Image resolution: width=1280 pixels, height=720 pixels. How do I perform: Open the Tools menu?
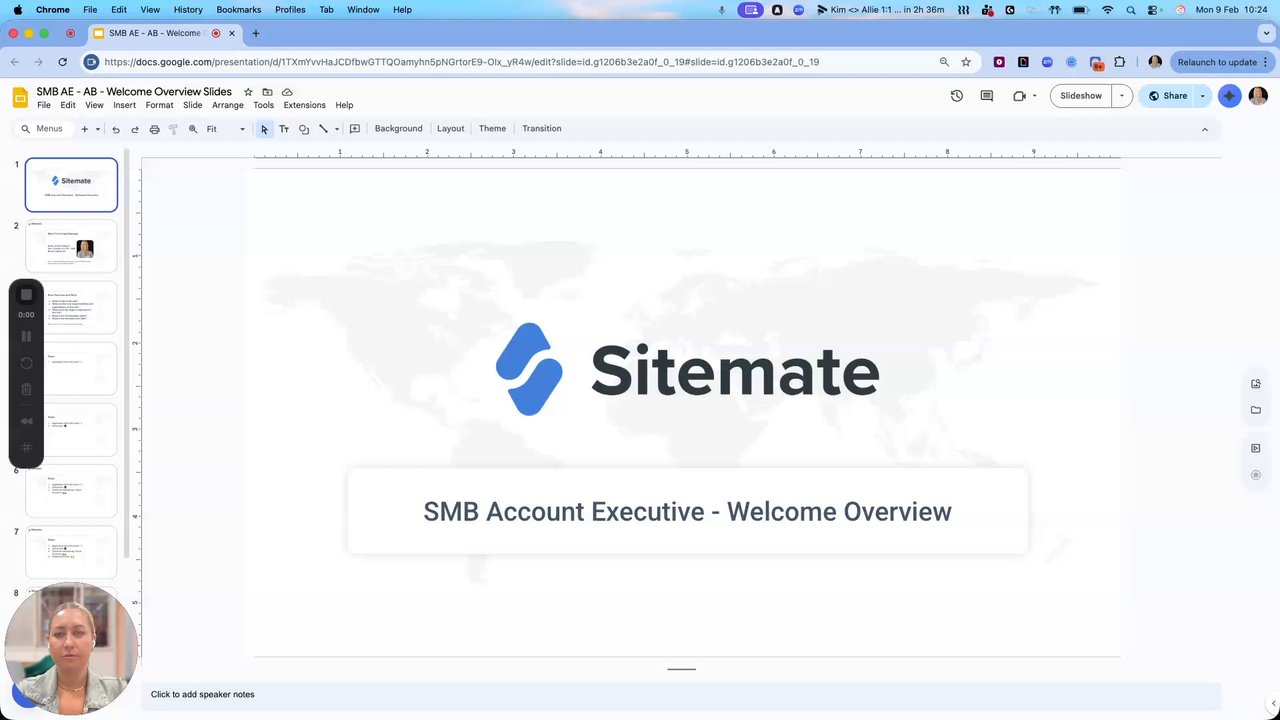263,105
